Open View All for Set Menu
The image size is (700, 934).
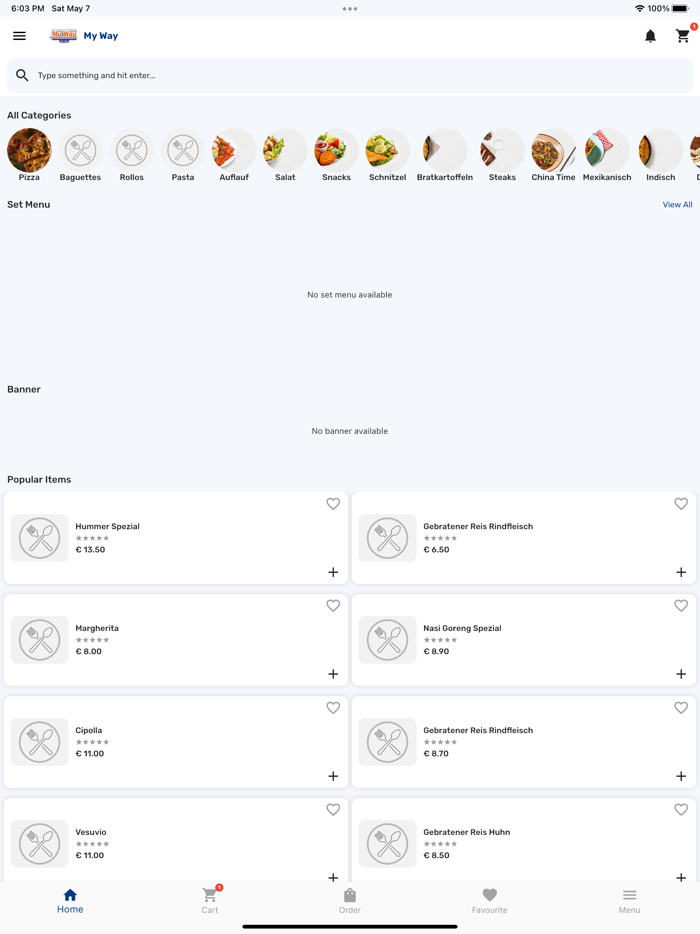click(677, 204)
